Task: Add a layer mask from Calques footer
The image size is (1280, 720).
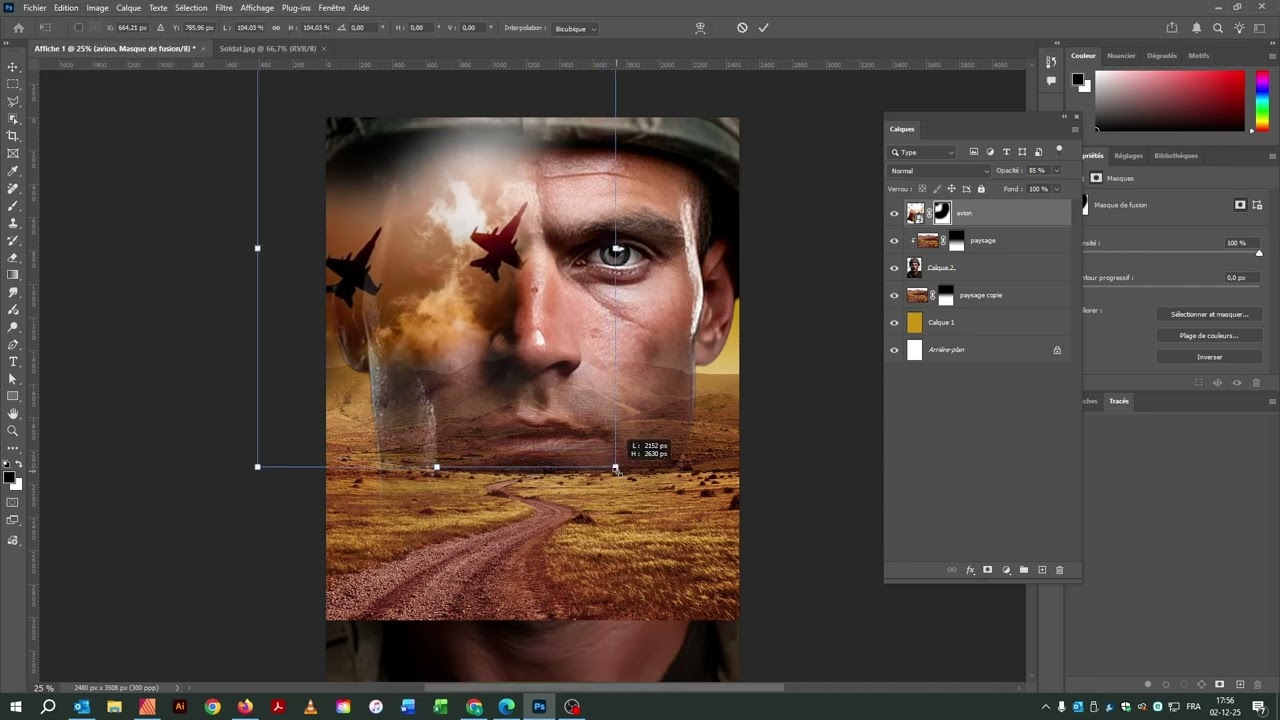Action: tap(987, 570)
